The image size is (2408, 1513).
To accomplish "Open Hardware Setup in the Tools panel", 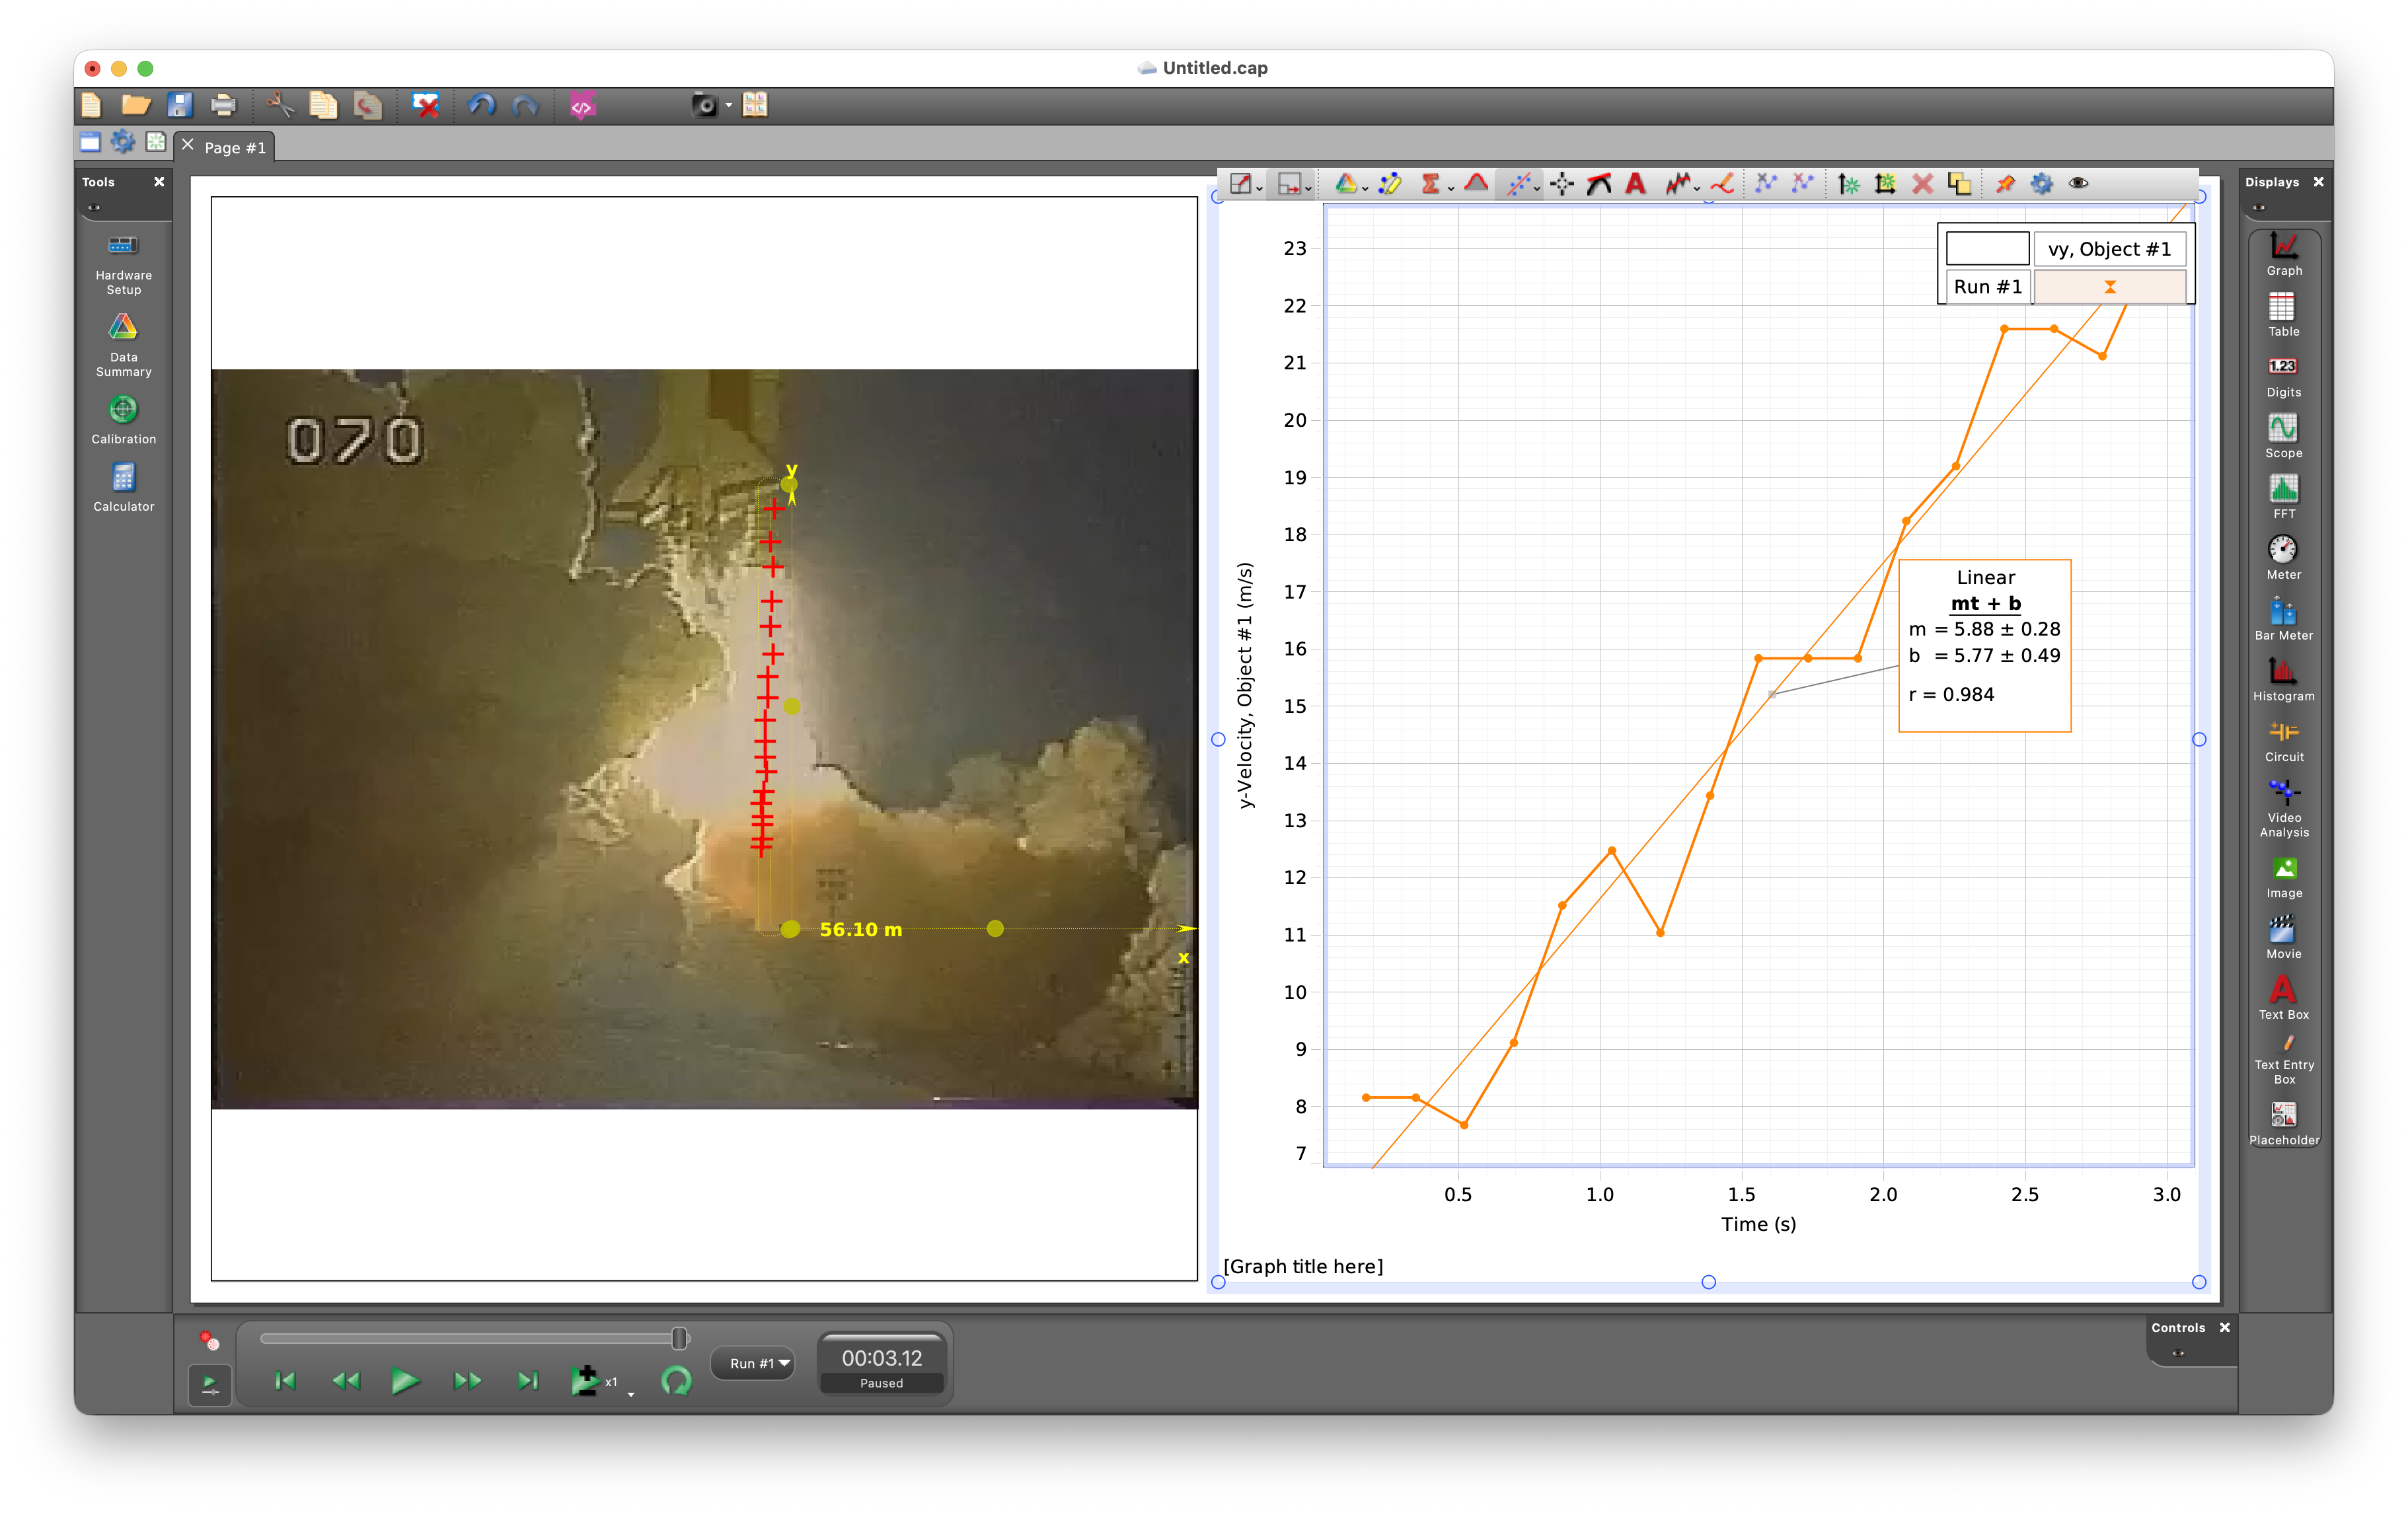I will click(x=123, y=265).
